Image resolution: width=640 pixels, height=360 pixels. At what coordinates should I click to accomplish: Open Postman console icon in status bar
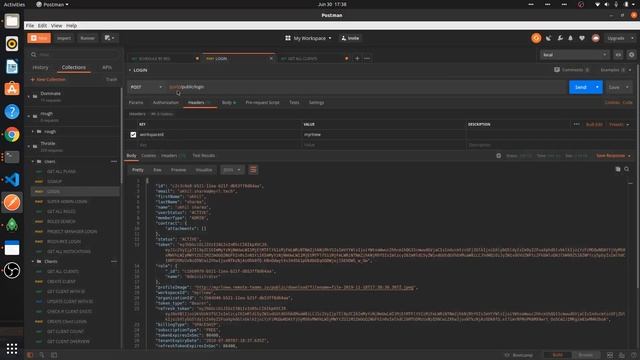pyautogui.click(x=54, y=355)
